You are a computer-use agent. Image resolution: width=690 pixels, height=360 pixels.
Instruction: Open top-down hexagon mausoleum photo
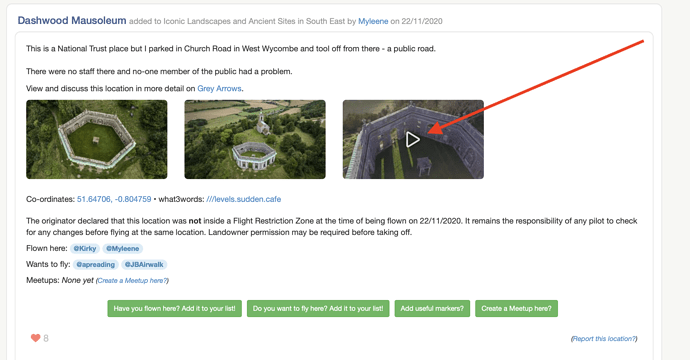pyautogui.click(x=97, y=139)
